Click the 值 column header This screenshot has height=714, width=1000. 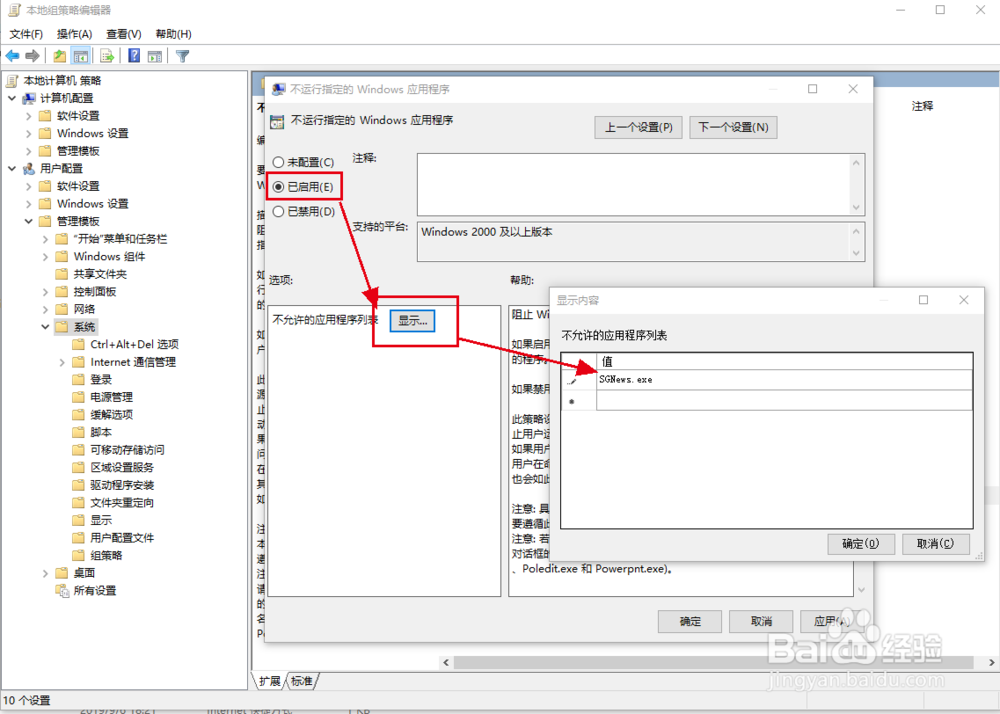(x=784, y=361)
